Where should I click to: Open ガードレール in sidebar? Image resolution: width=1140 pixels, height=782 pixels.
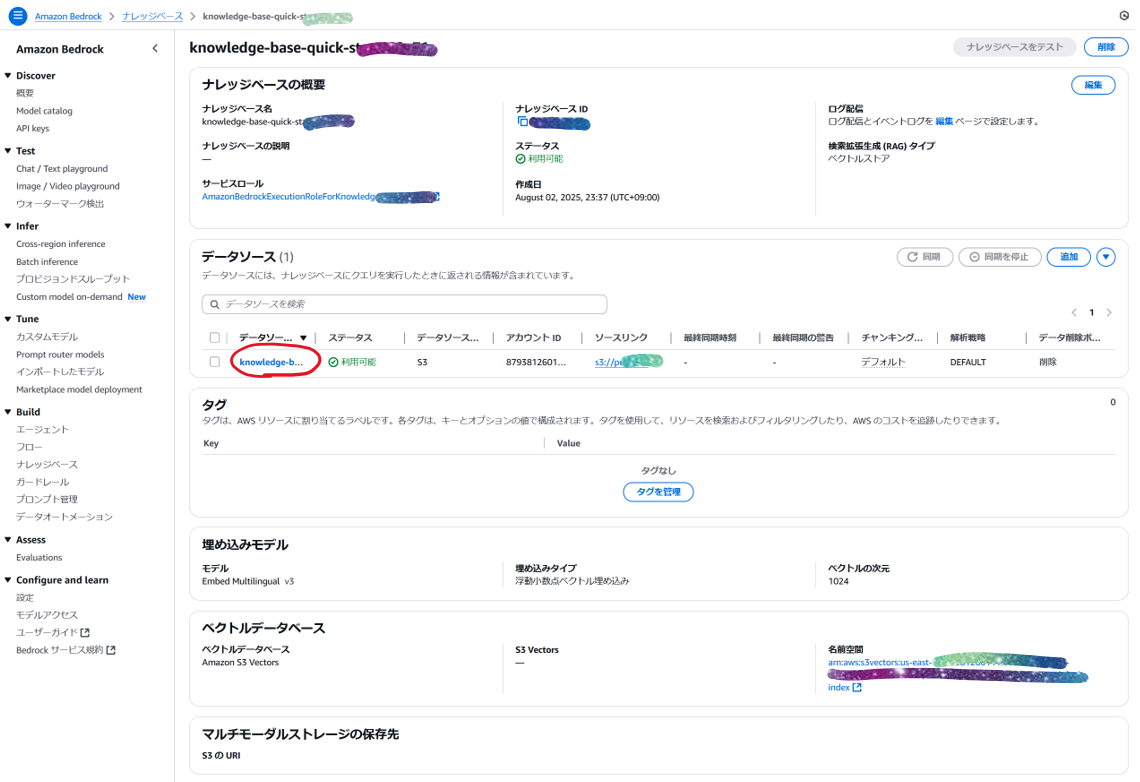click(42, 482)
